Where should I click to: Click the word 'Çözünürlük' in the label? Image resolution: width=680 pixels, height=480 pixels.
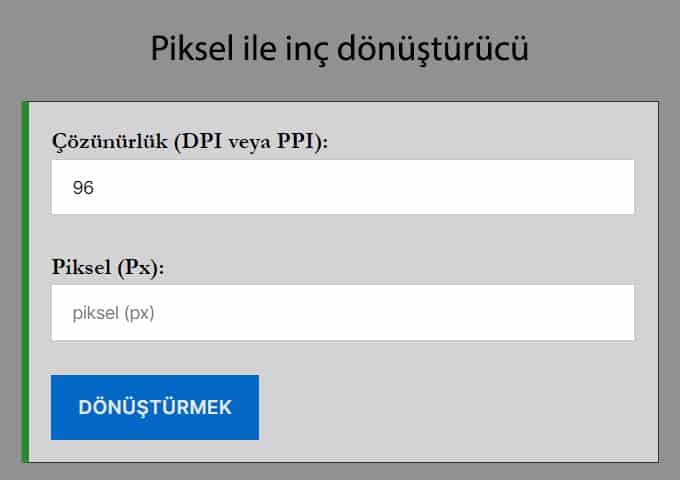110,141
